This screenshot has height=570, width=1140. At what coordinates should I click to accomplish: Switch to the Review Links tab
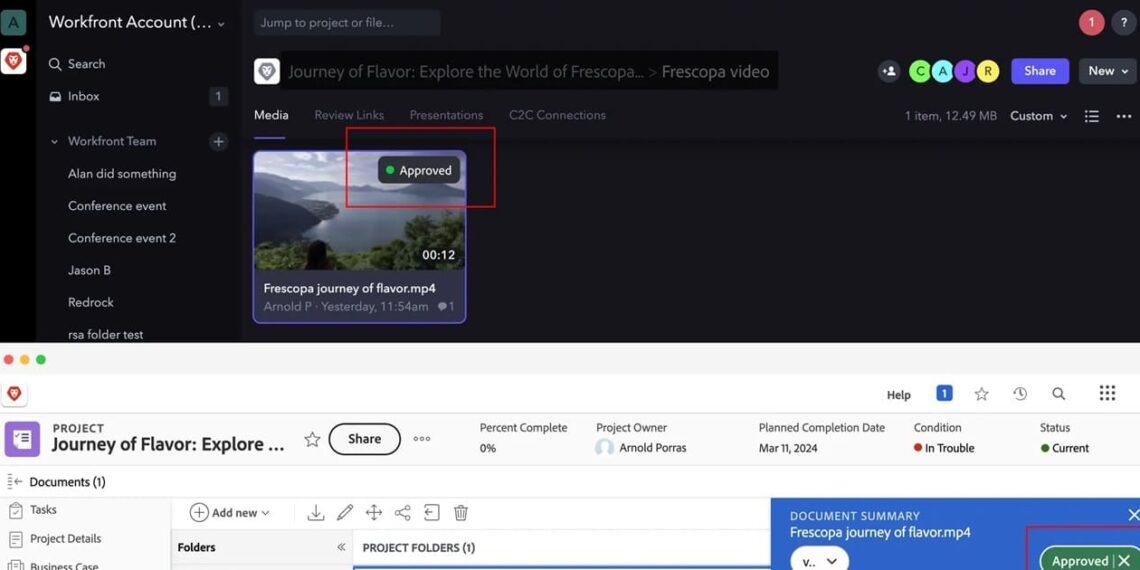click(x=349, y=115)
